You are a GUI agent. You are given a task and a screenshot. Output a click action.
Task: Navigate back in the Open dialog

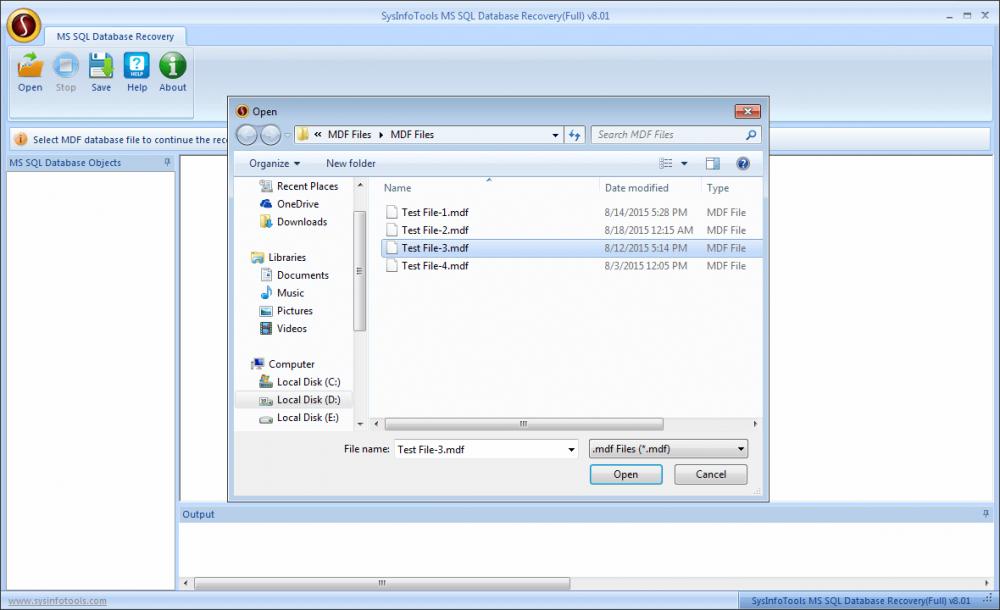pos(246,134)
